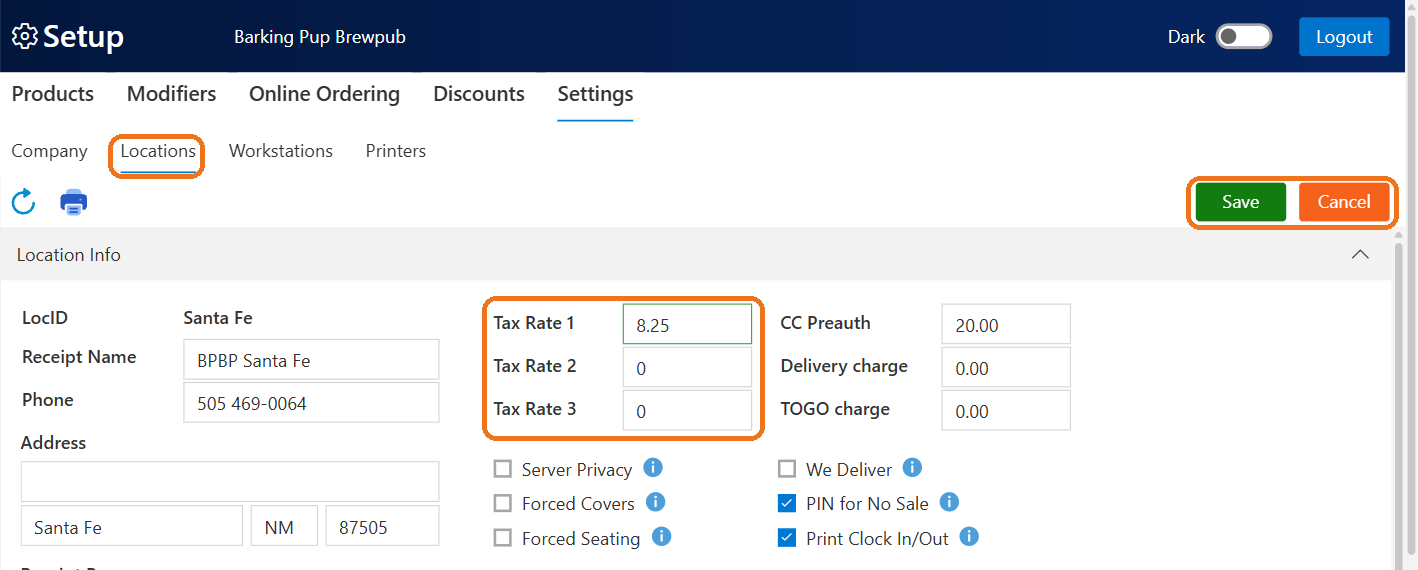Viewport: 1418px width, 570px height.
Task: Open the Discounts menu
Action: click(479, 94)
